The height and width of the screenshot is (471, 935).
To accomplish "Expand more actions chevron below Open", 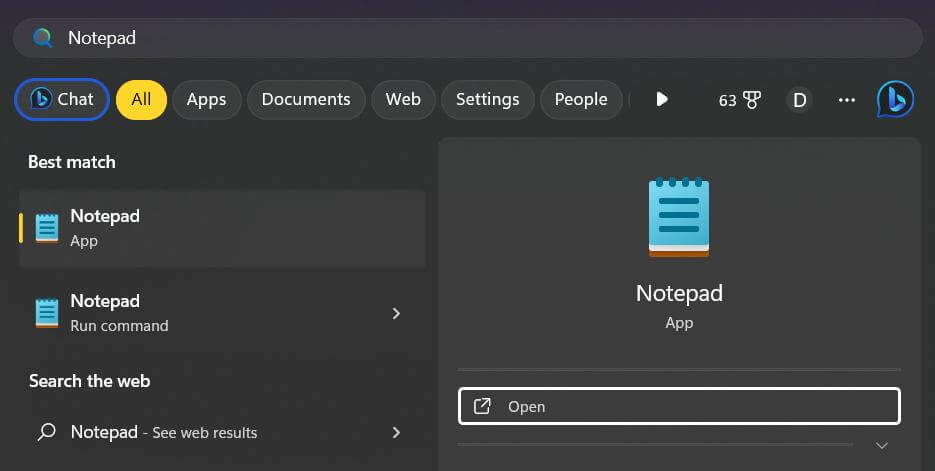I will pos(881,445).
